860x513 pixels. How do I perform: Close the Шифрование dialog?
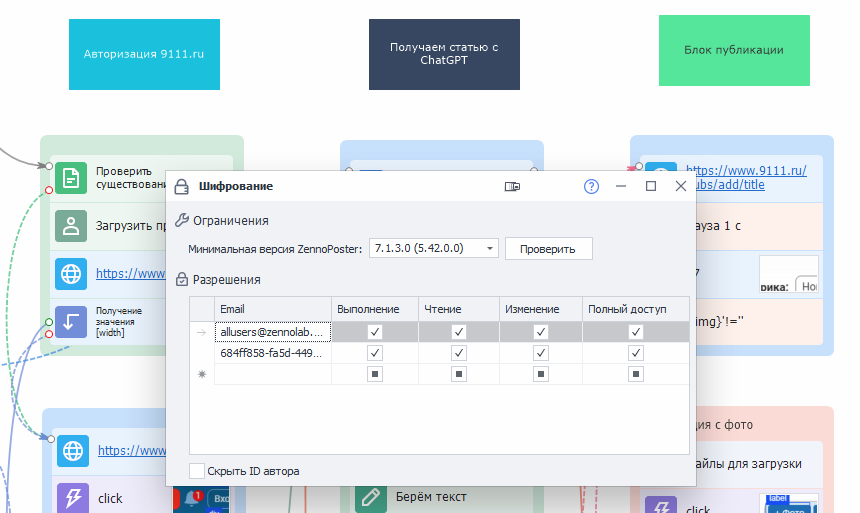pyautogui.click(x=681, y=187)
